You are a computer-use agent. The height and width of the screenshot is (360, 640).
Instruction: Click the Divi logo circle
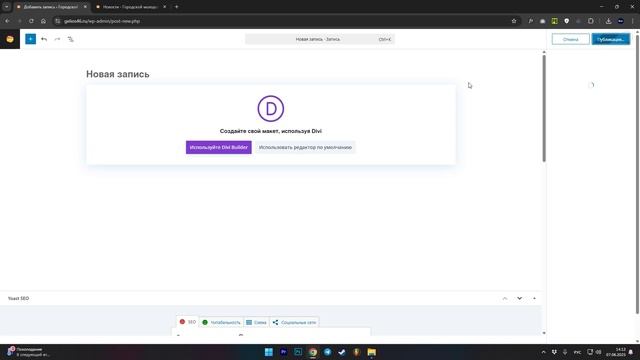coord(271,109)
